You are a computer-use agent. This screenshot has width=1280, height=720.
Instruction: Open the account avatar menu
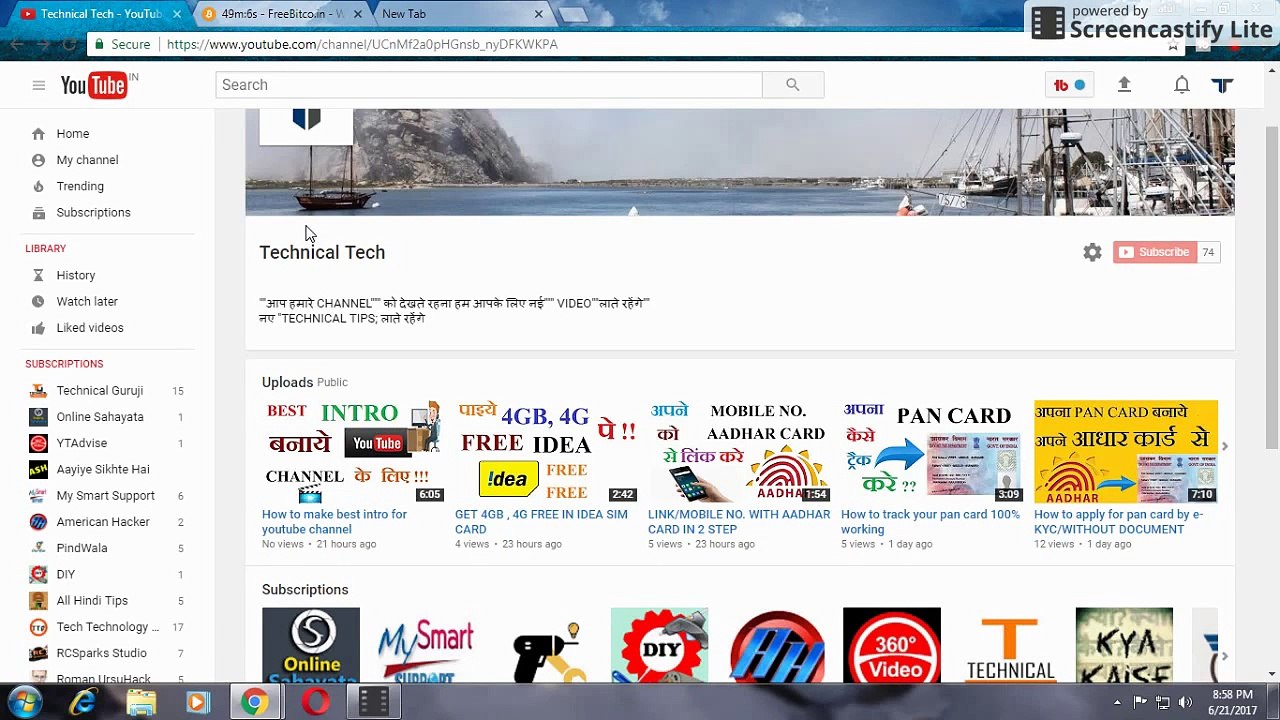point(1222,85)
